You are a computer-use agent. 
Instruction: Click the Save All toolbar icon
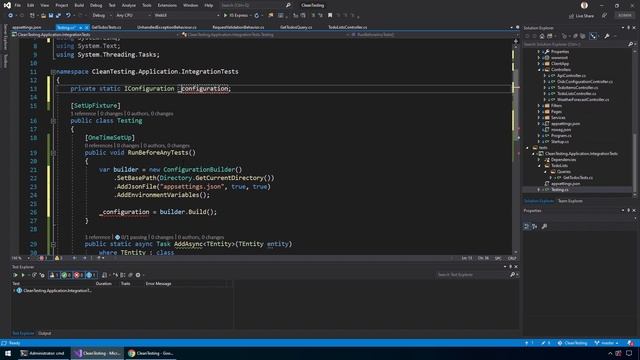58,16
